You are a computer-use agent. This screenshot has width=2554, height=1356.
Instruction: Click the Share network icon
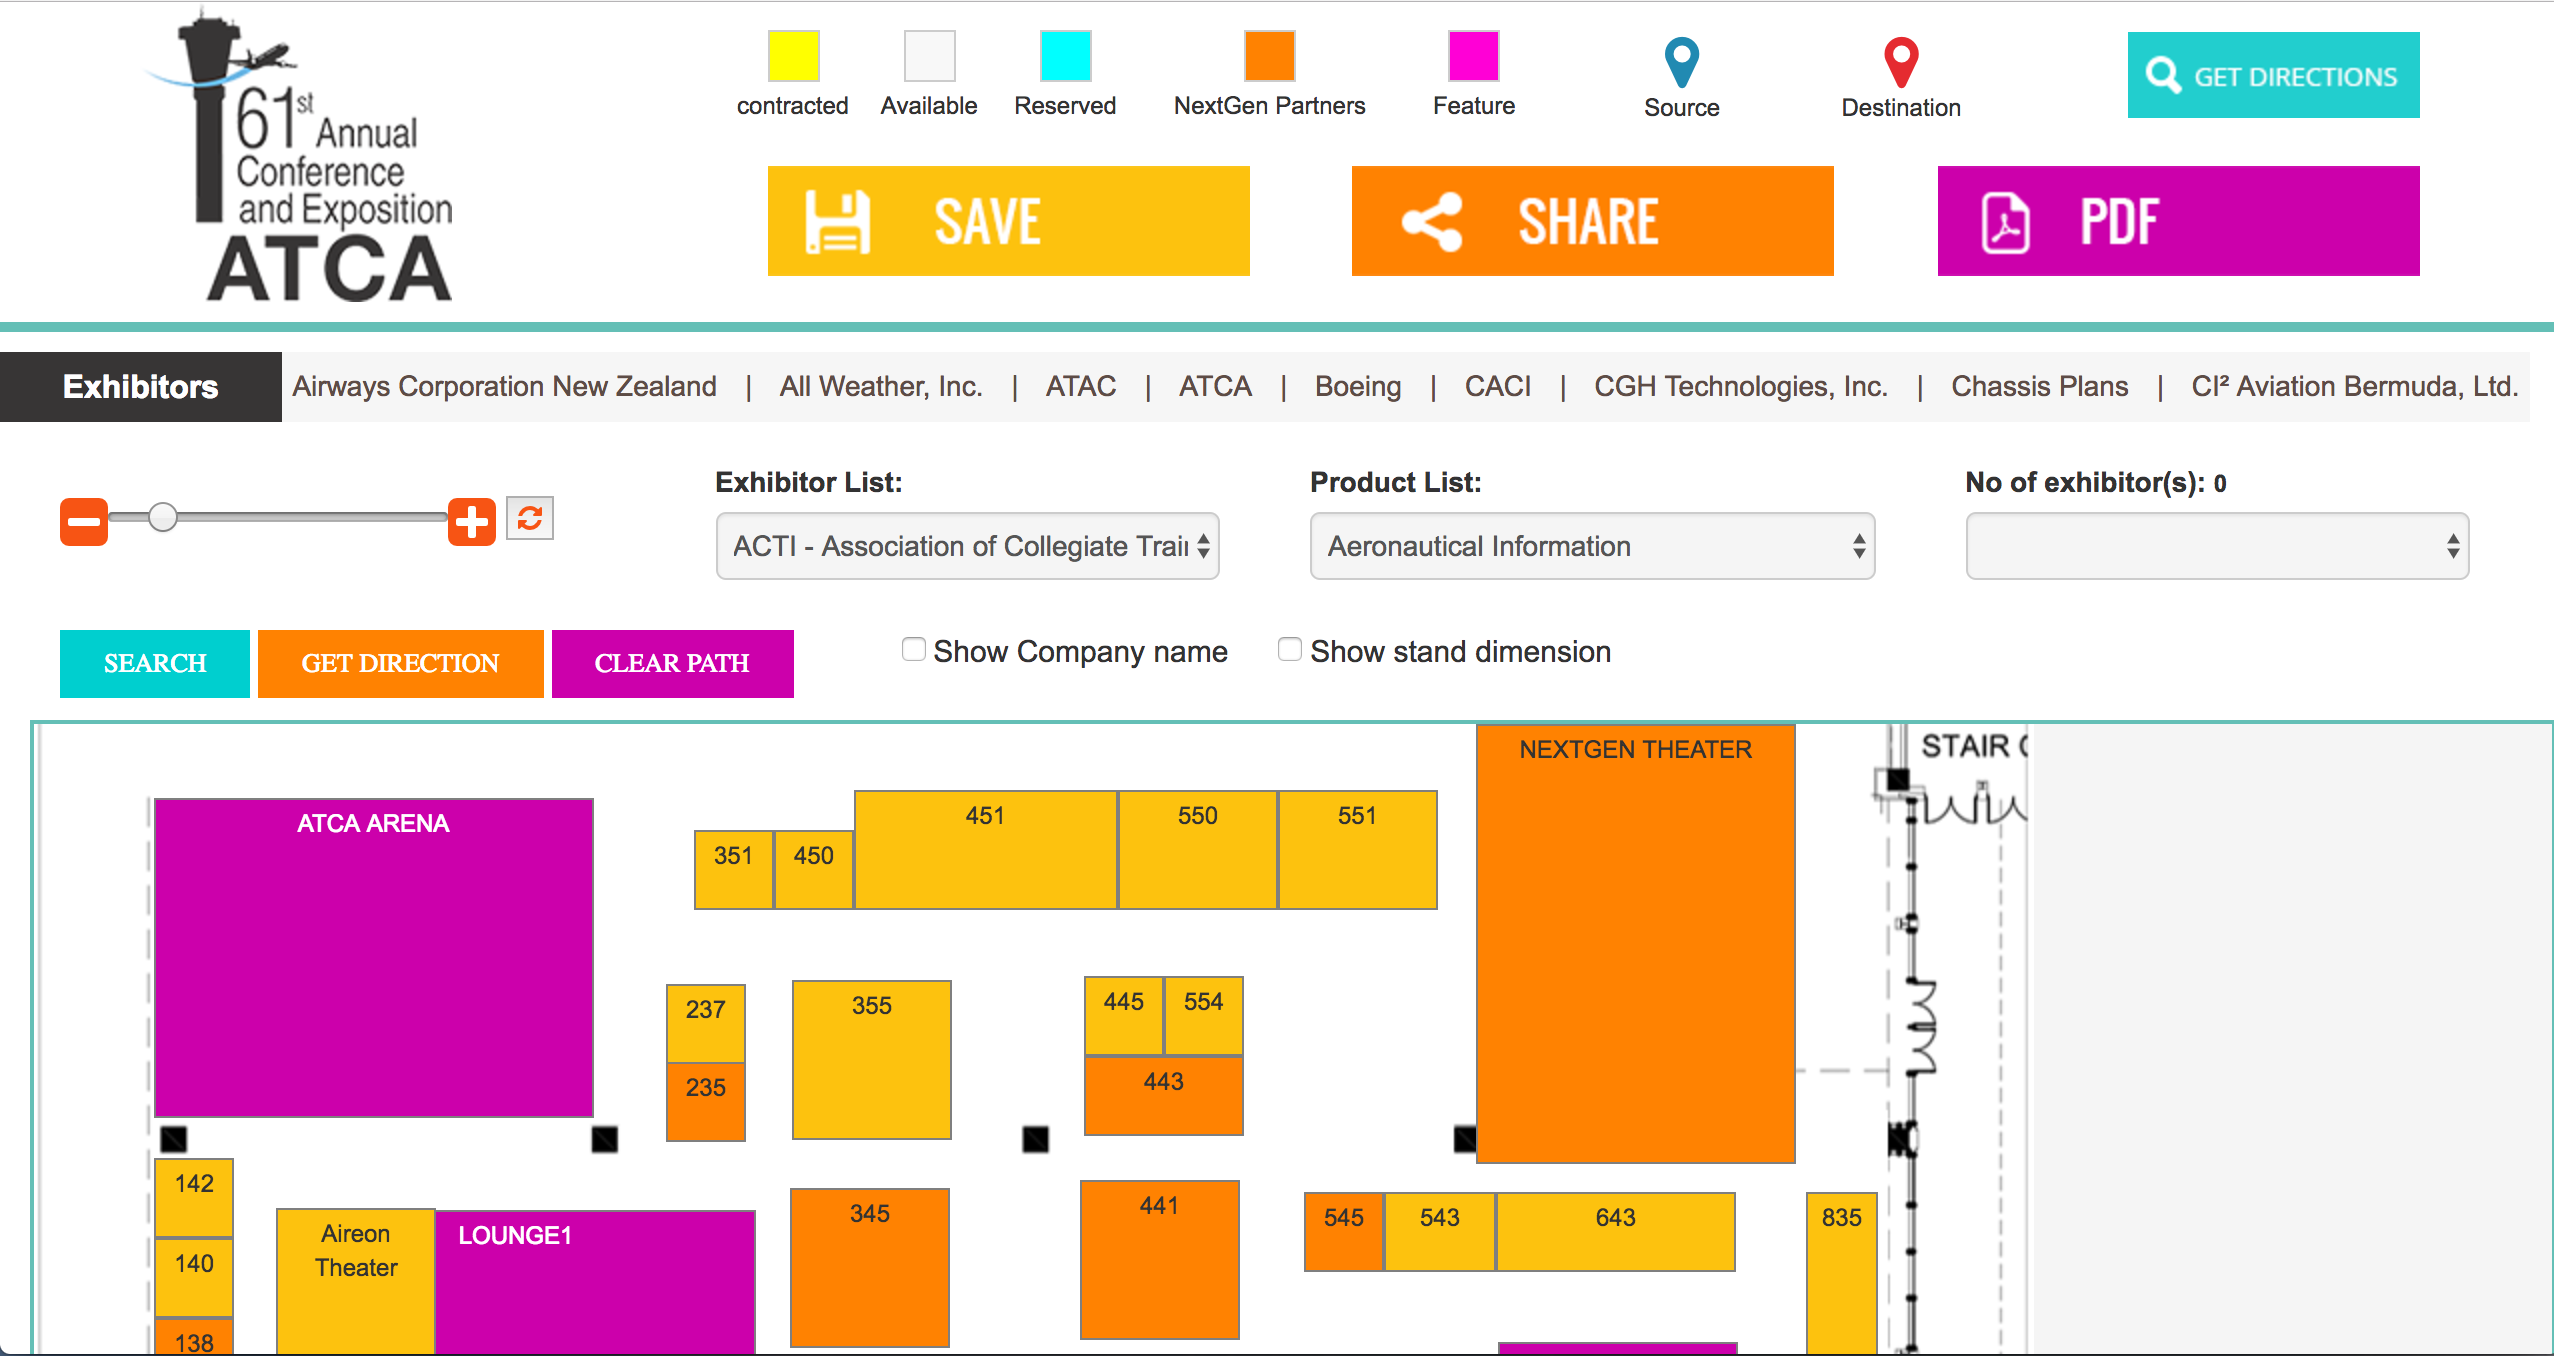click(x=1432, y=221)
